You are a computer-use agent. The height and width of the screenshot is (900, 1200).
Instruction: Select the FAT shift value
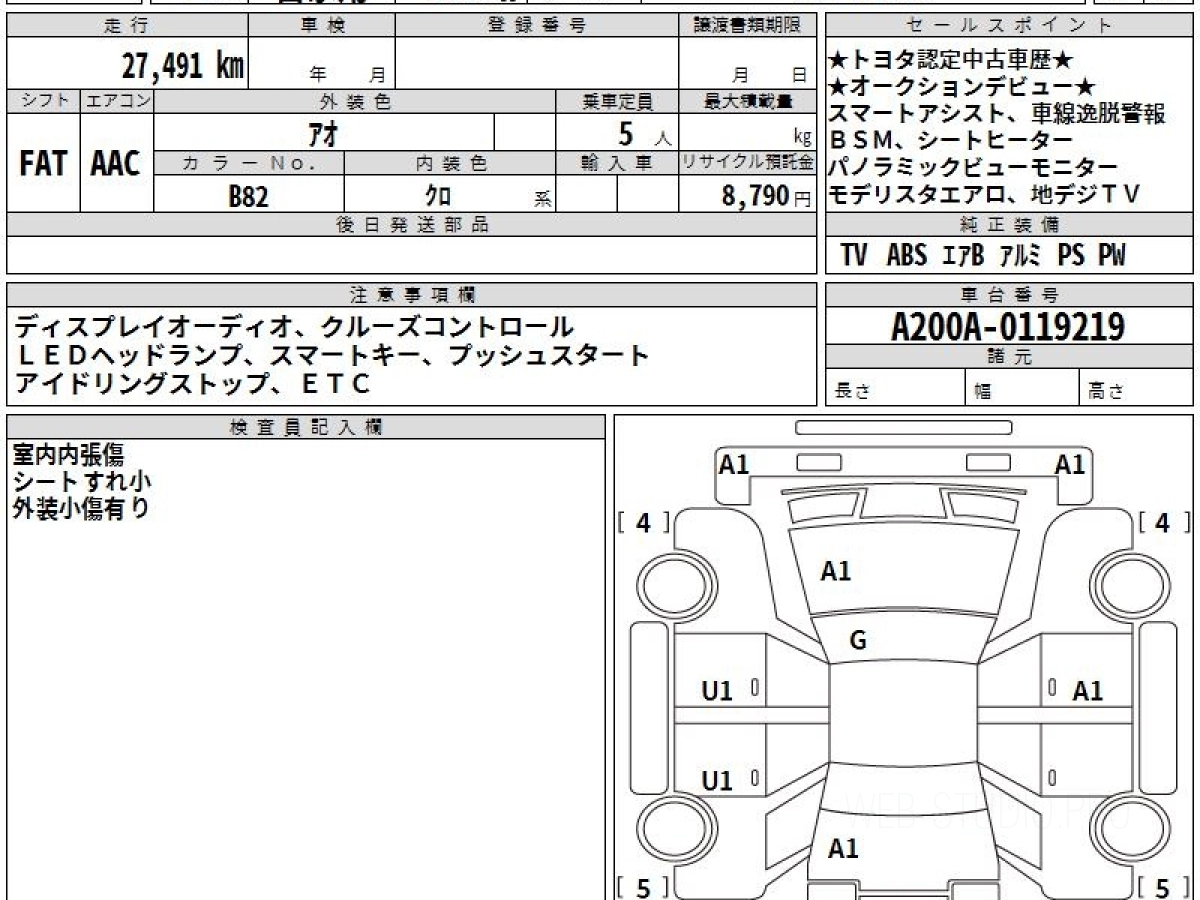[43, 163]
